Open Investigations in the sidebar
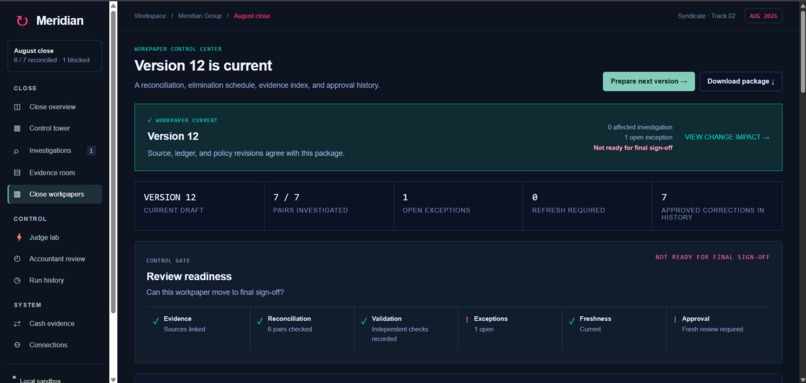This screenshot has width=806, height=383. pos(54,151)
